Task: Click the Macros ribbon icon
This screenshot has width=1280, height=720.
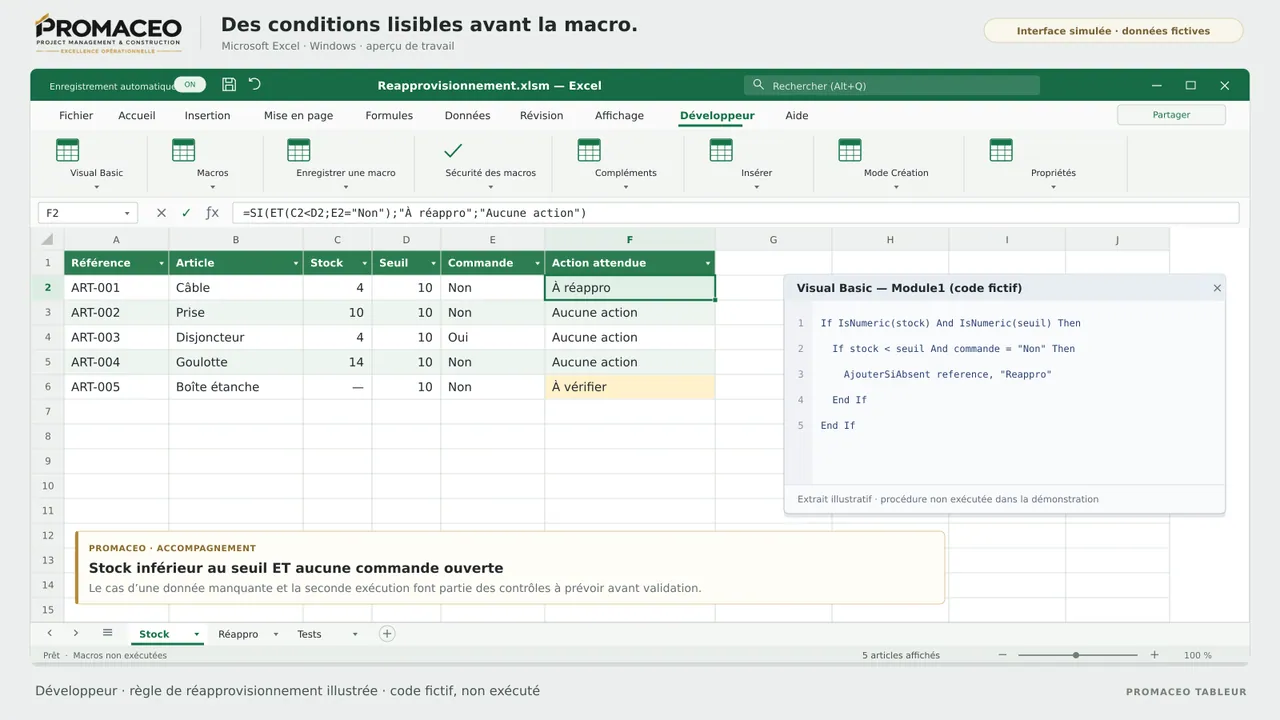Action: [183, 150]
